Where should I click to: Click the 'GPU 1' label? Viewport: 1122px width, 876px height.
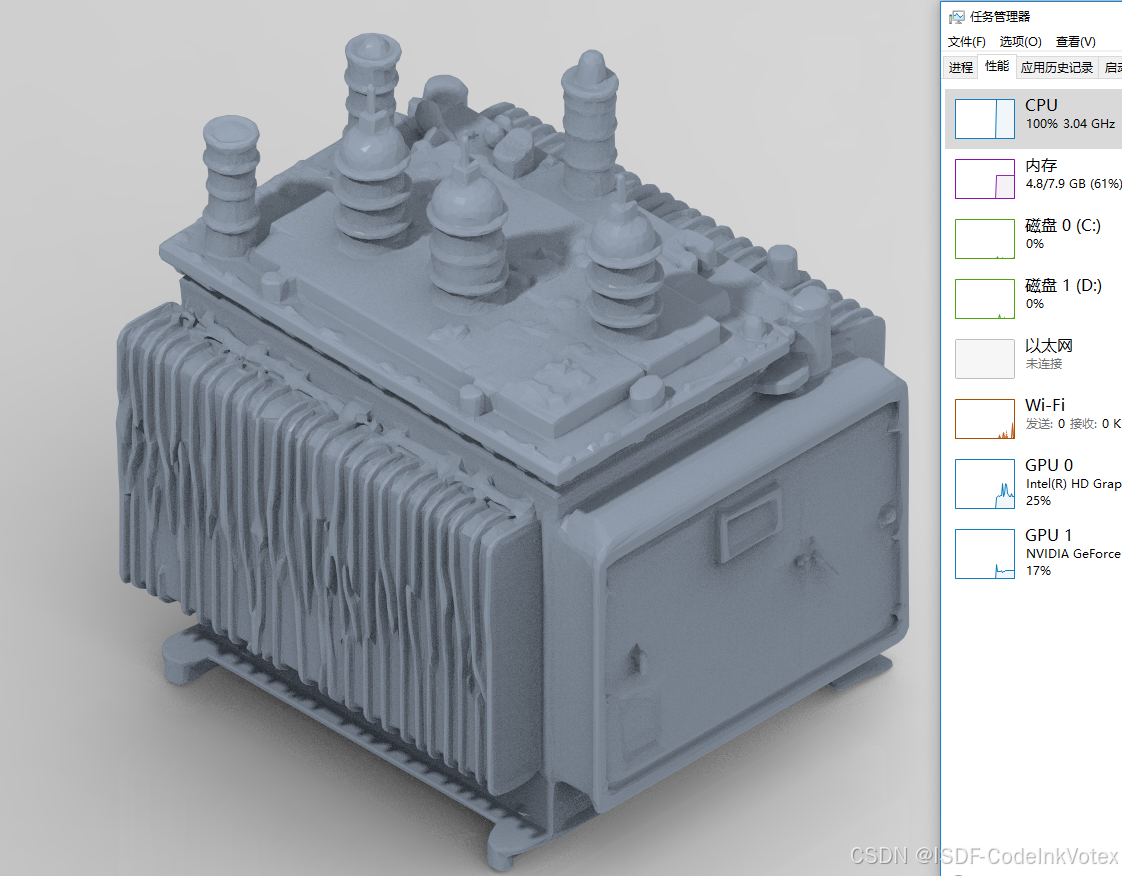click(x=1049, y=535)
